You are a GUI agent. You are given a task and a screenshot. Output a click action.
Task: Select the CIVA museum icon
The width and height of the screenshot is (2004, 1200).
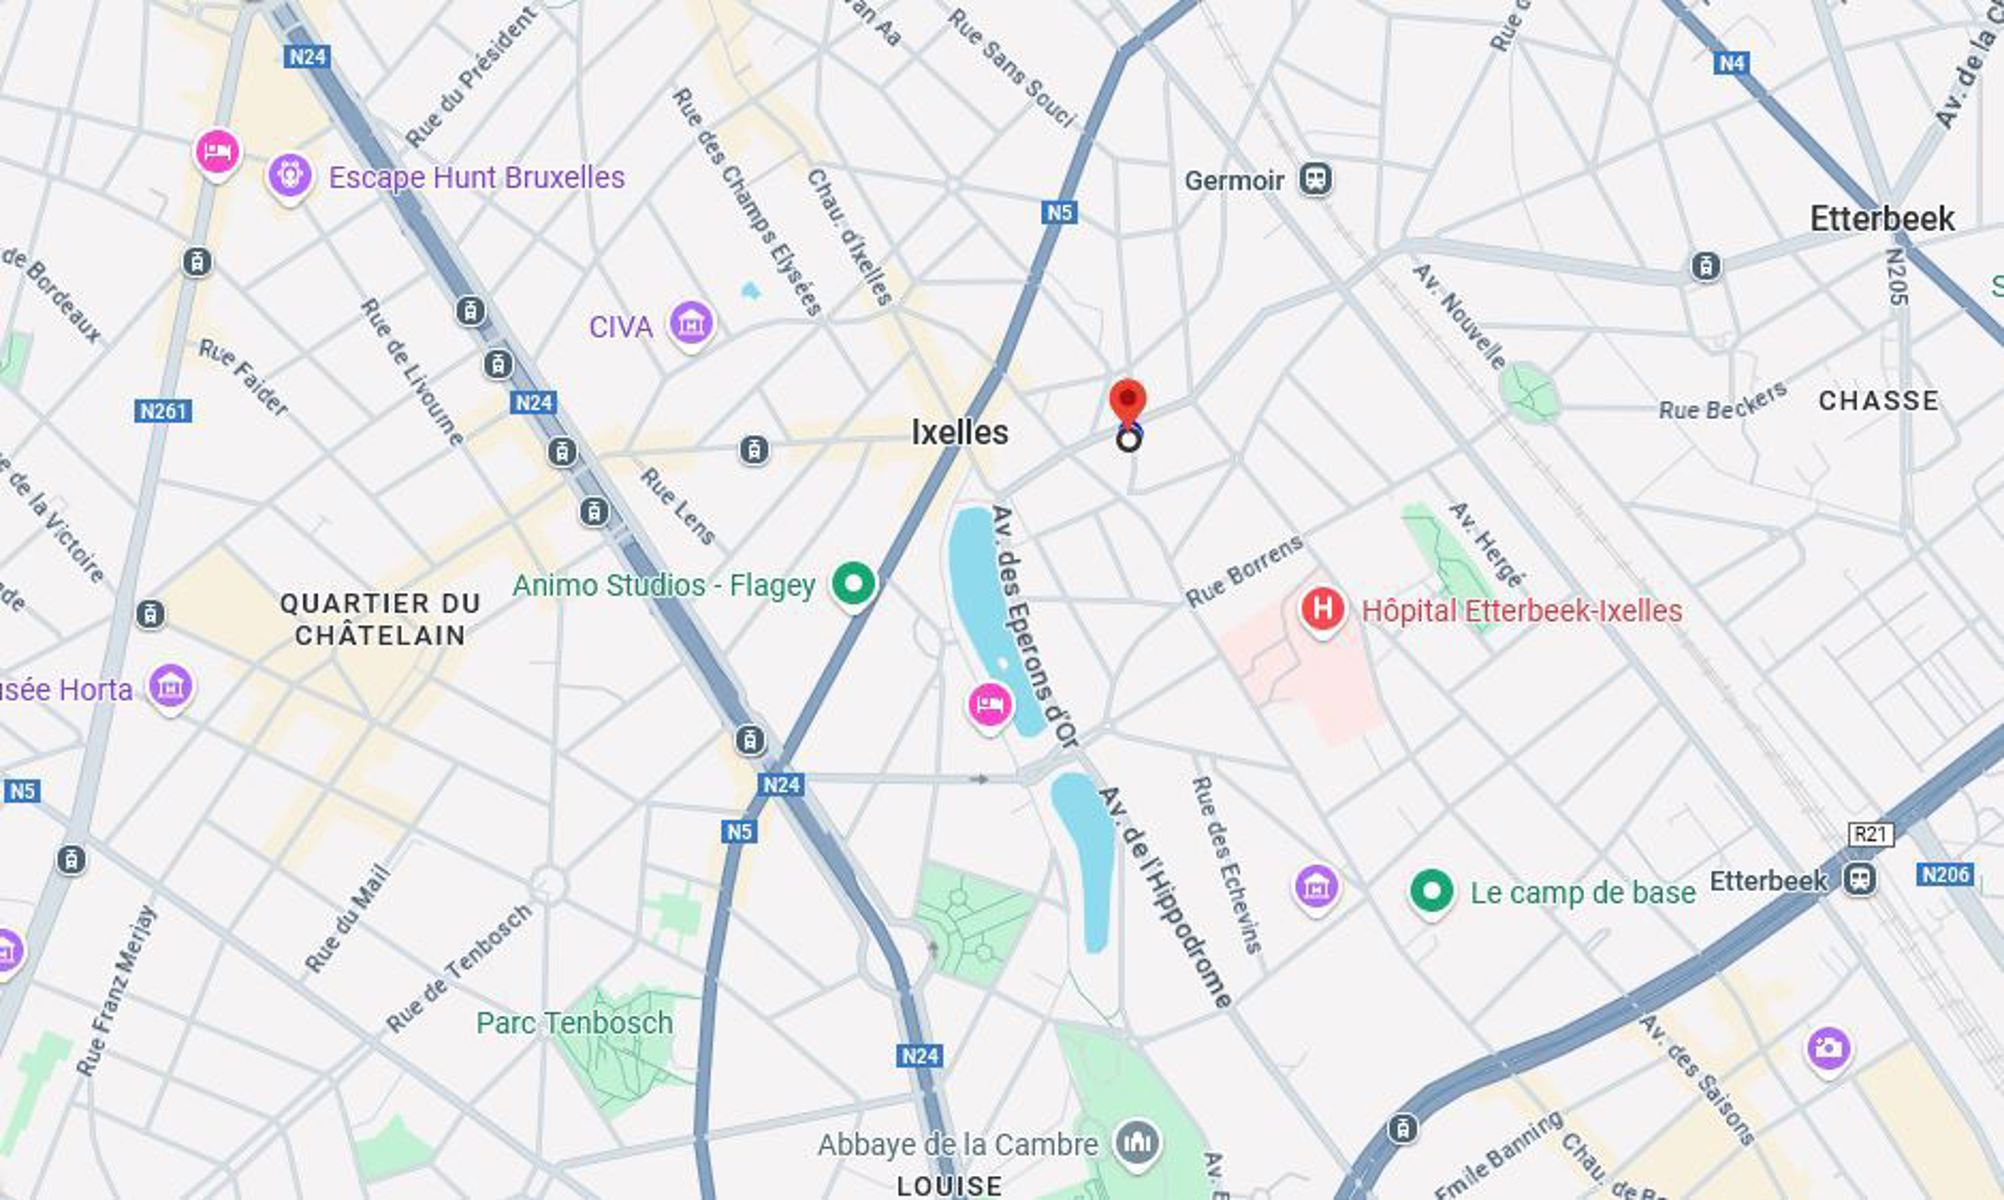691,324
